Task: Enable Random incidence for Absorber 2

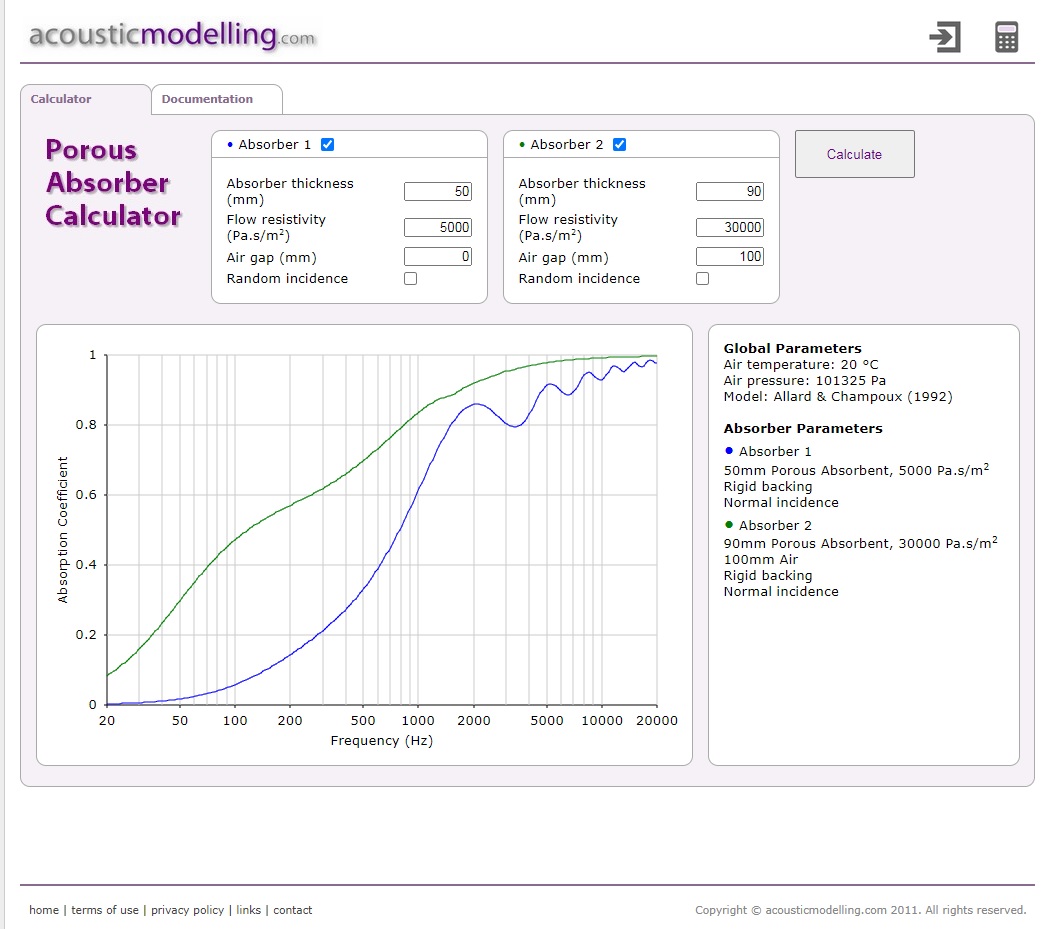Action: tap(702, 279)
